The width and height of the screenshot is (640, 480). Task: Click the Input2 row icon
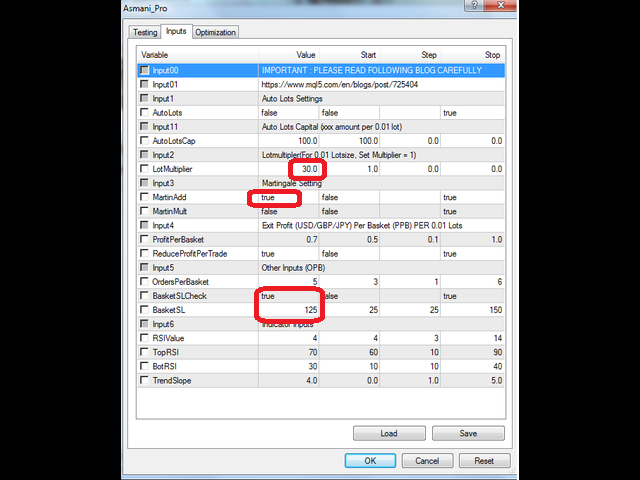pyautogui.click(x=144, y=155)
